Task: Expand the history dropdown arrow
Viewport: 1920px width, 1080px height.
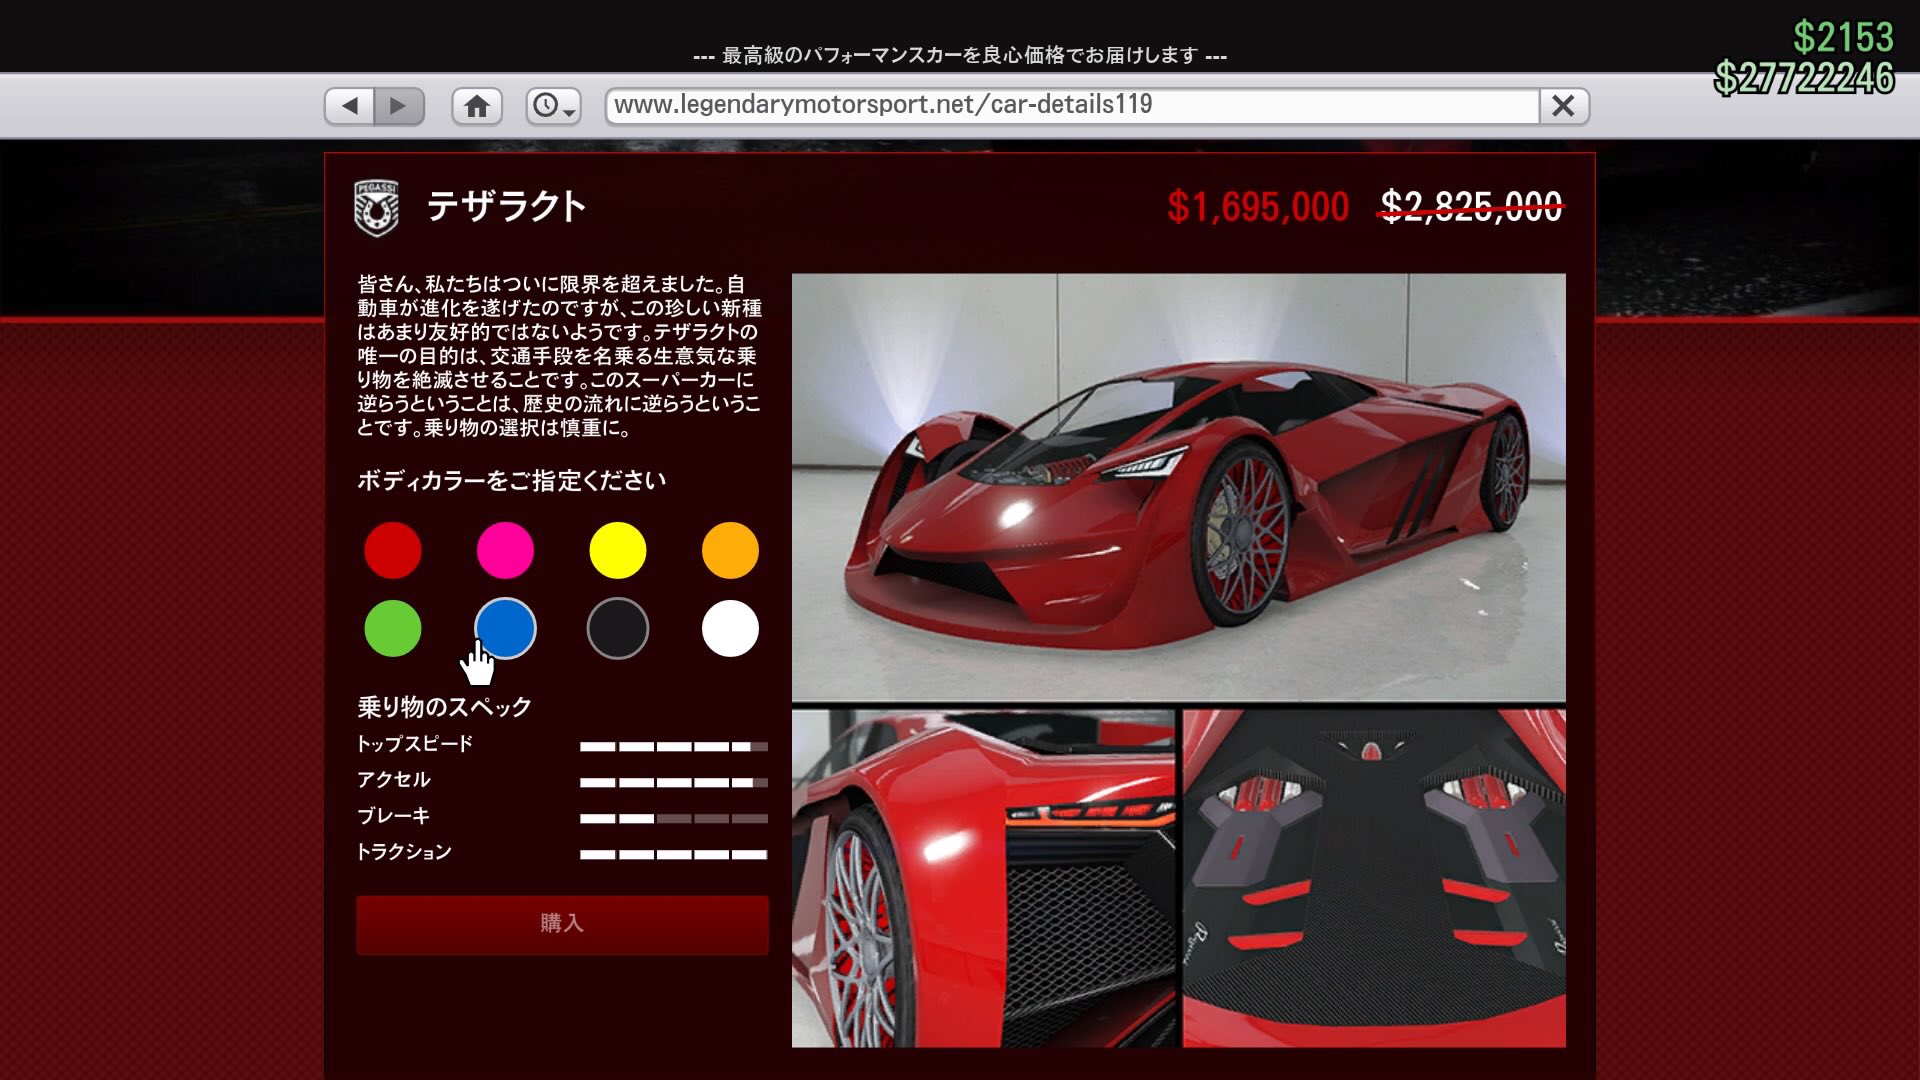Action: pos(570,112)
